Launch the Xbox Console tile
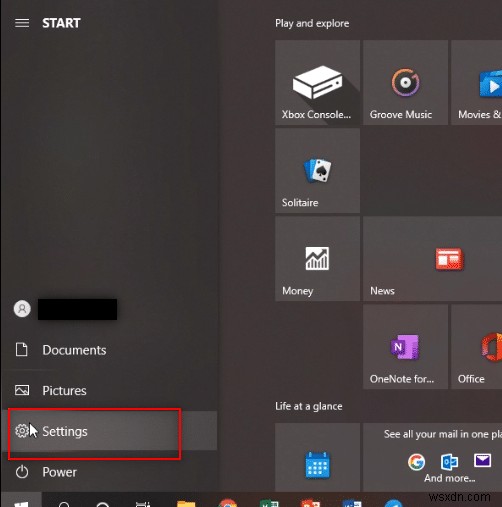Image resolution: width=502 pixels, height=507 pixels. tap(317, 83)
